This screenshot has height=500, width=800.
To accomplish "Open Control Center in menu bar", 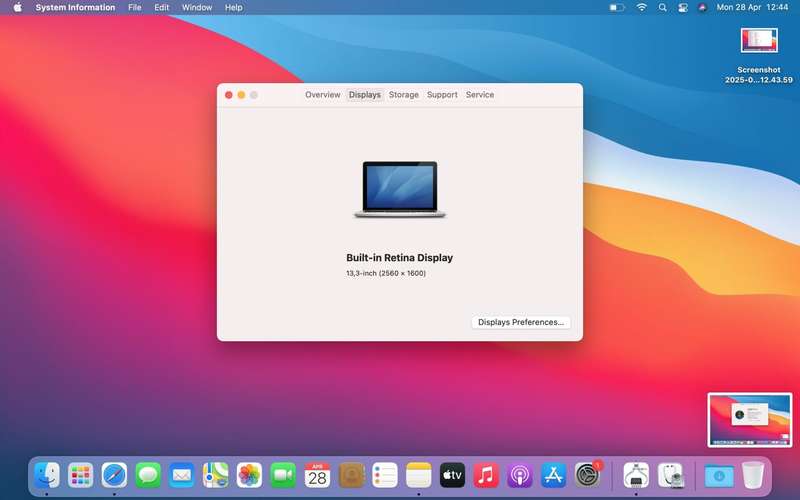I will [x=683, y=8].
